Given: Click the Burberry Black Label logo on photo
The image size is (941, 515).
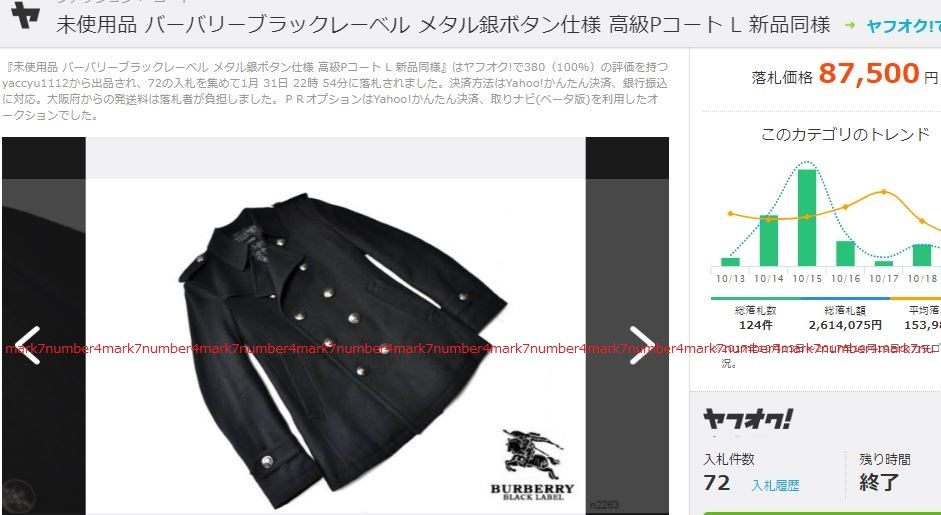Looking at the screenshot, I should coord(532,465).
